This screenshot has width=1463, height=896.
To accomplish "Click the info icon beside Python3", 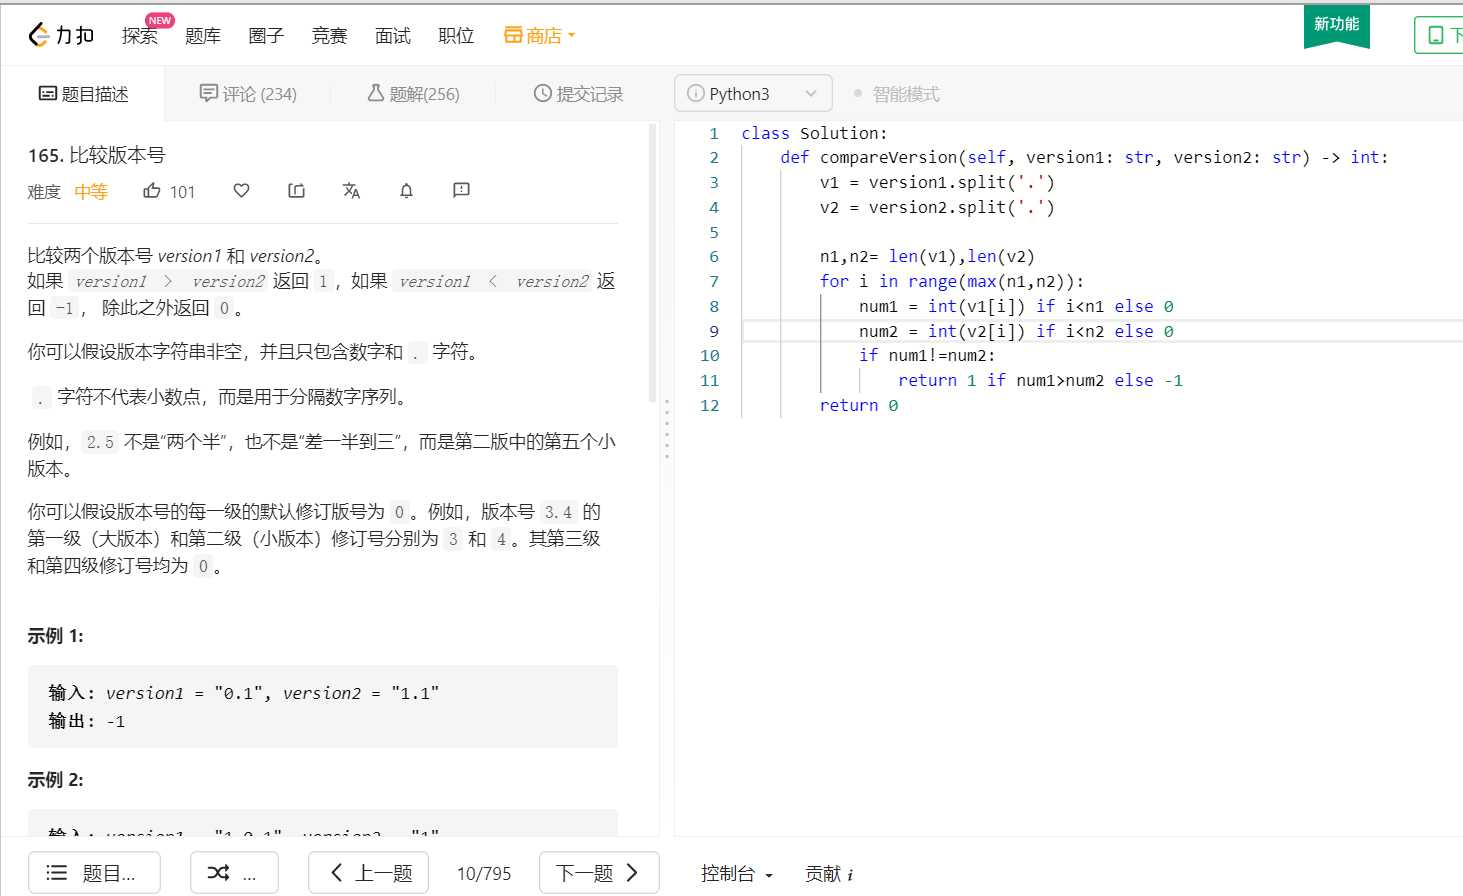I will tap(695, 94).
